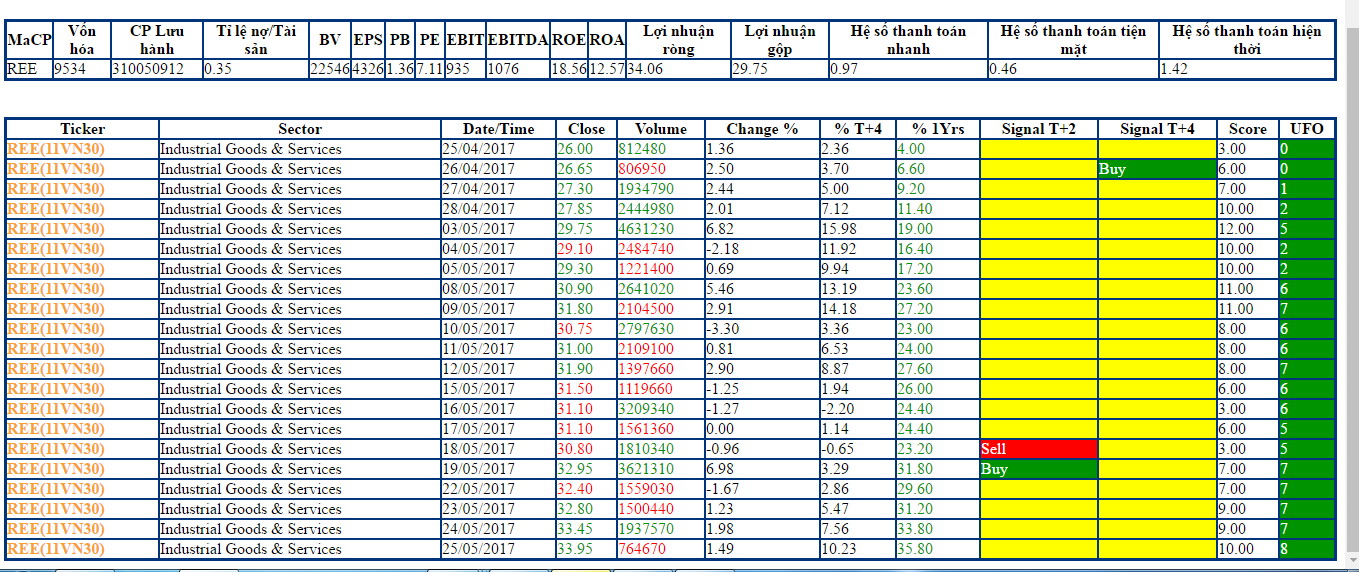Screen dimensions: 1359x572
Task: Select the PE value 7.11
Action: [x=430, y=69]
